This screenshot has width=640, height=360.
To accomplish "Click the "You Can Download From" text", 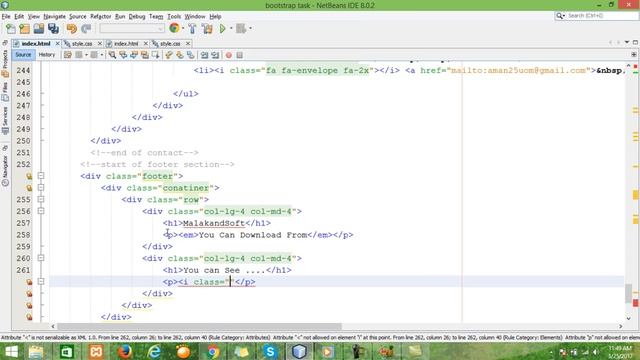I will point(253,235).
